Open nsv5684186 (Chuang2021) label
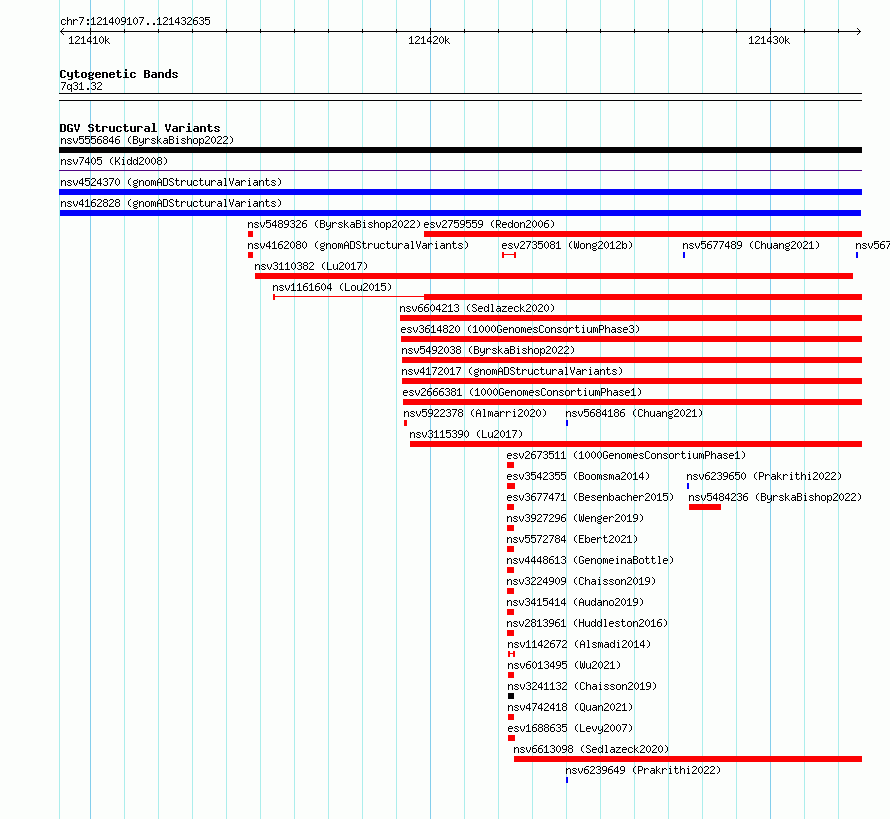This screenshot has height=819, width=890. pyautogui.click(x=634, y=413)
